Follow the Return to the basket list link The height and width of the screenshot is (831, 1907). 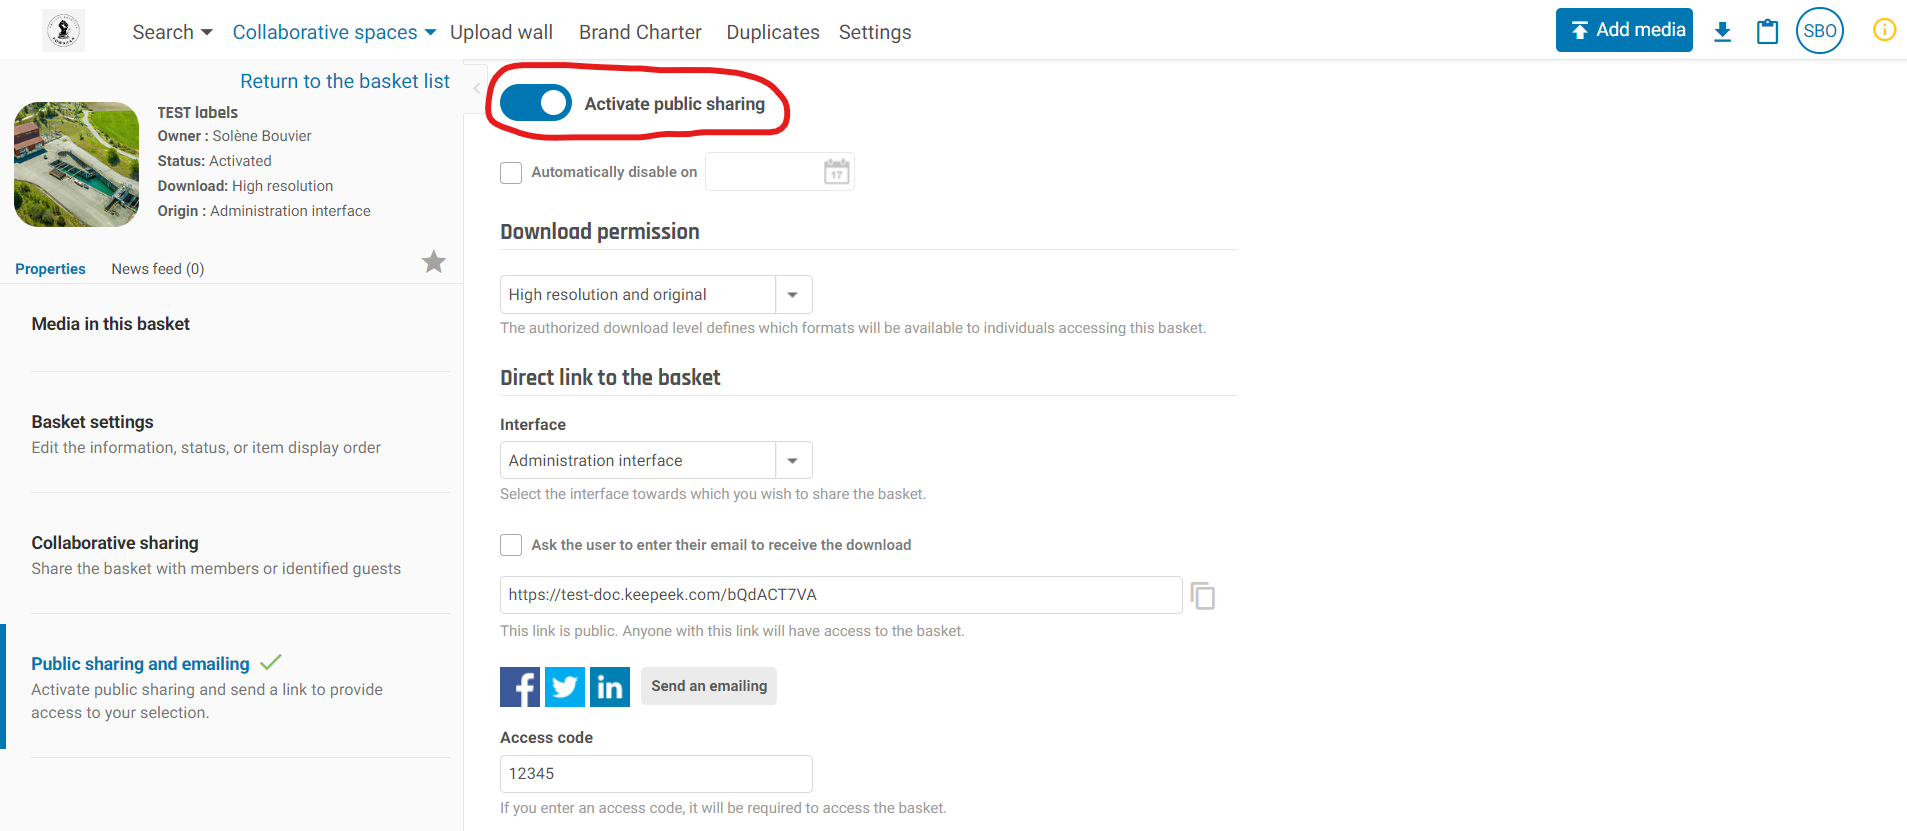[x=345, y=81]
